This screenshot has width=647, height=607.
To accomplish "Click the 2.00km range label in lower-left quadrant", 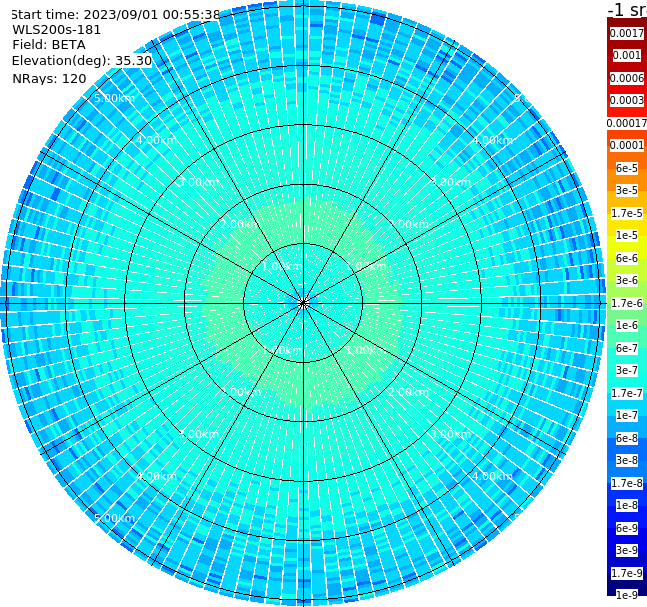I will pyautogui.click(x=241, y=392).
